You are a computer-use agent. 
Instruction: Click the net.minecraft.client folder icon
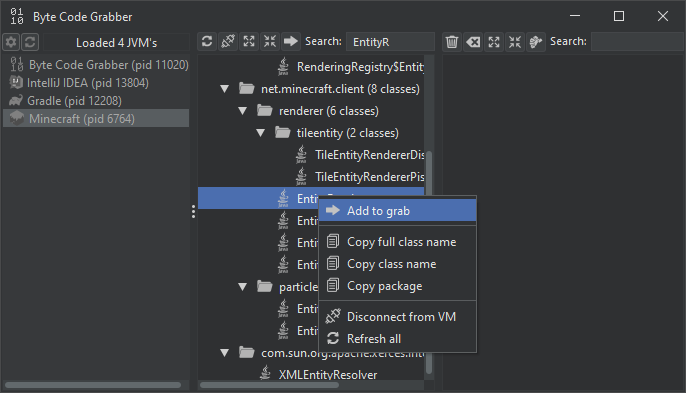pyautogui.click(x=247, y=89)
